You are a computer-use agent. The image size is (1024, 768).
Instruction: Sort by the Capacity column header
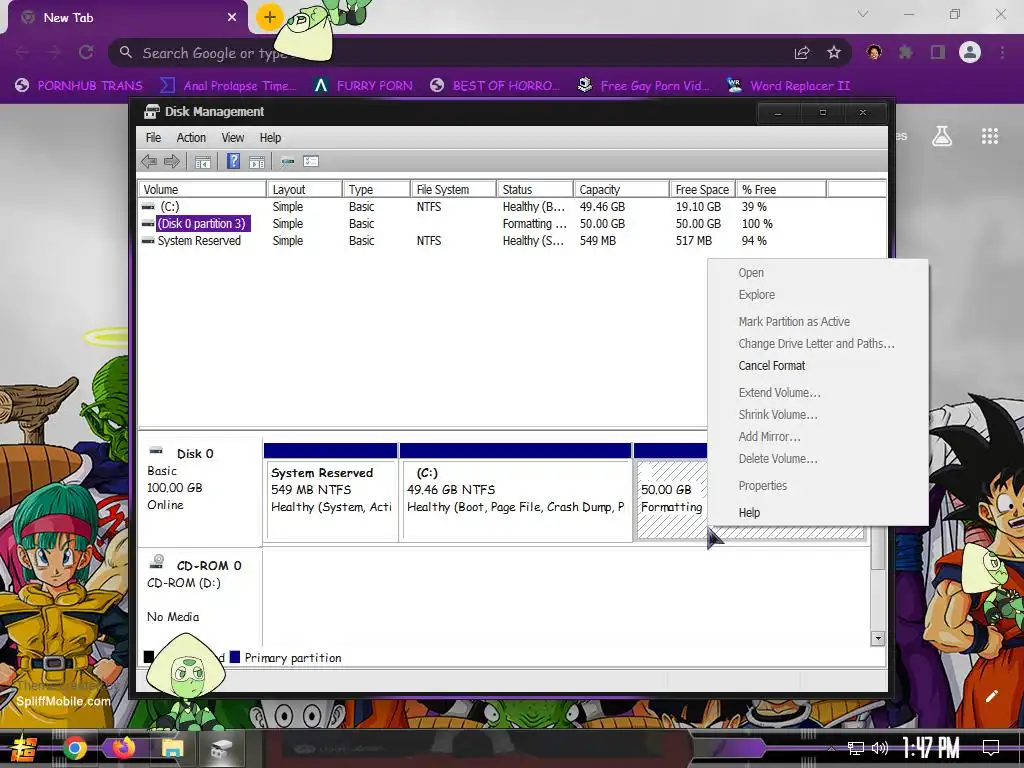621,189
